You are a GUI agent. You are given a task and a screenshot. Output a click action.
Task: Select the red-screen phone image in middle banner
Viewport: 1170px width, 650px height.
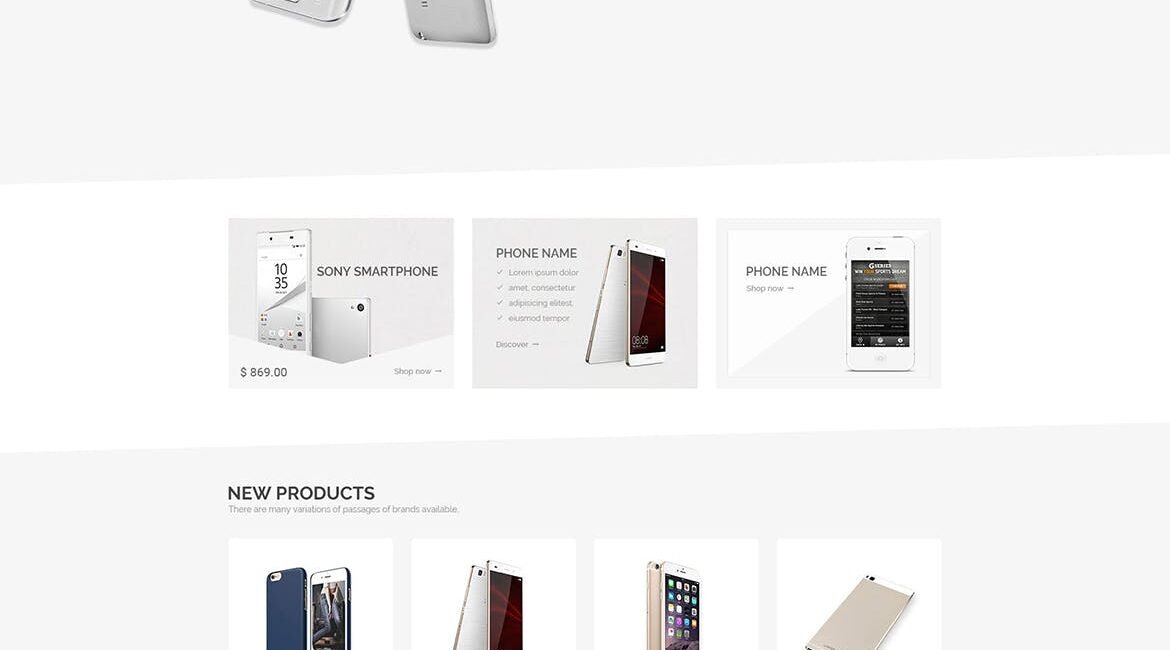626,302
